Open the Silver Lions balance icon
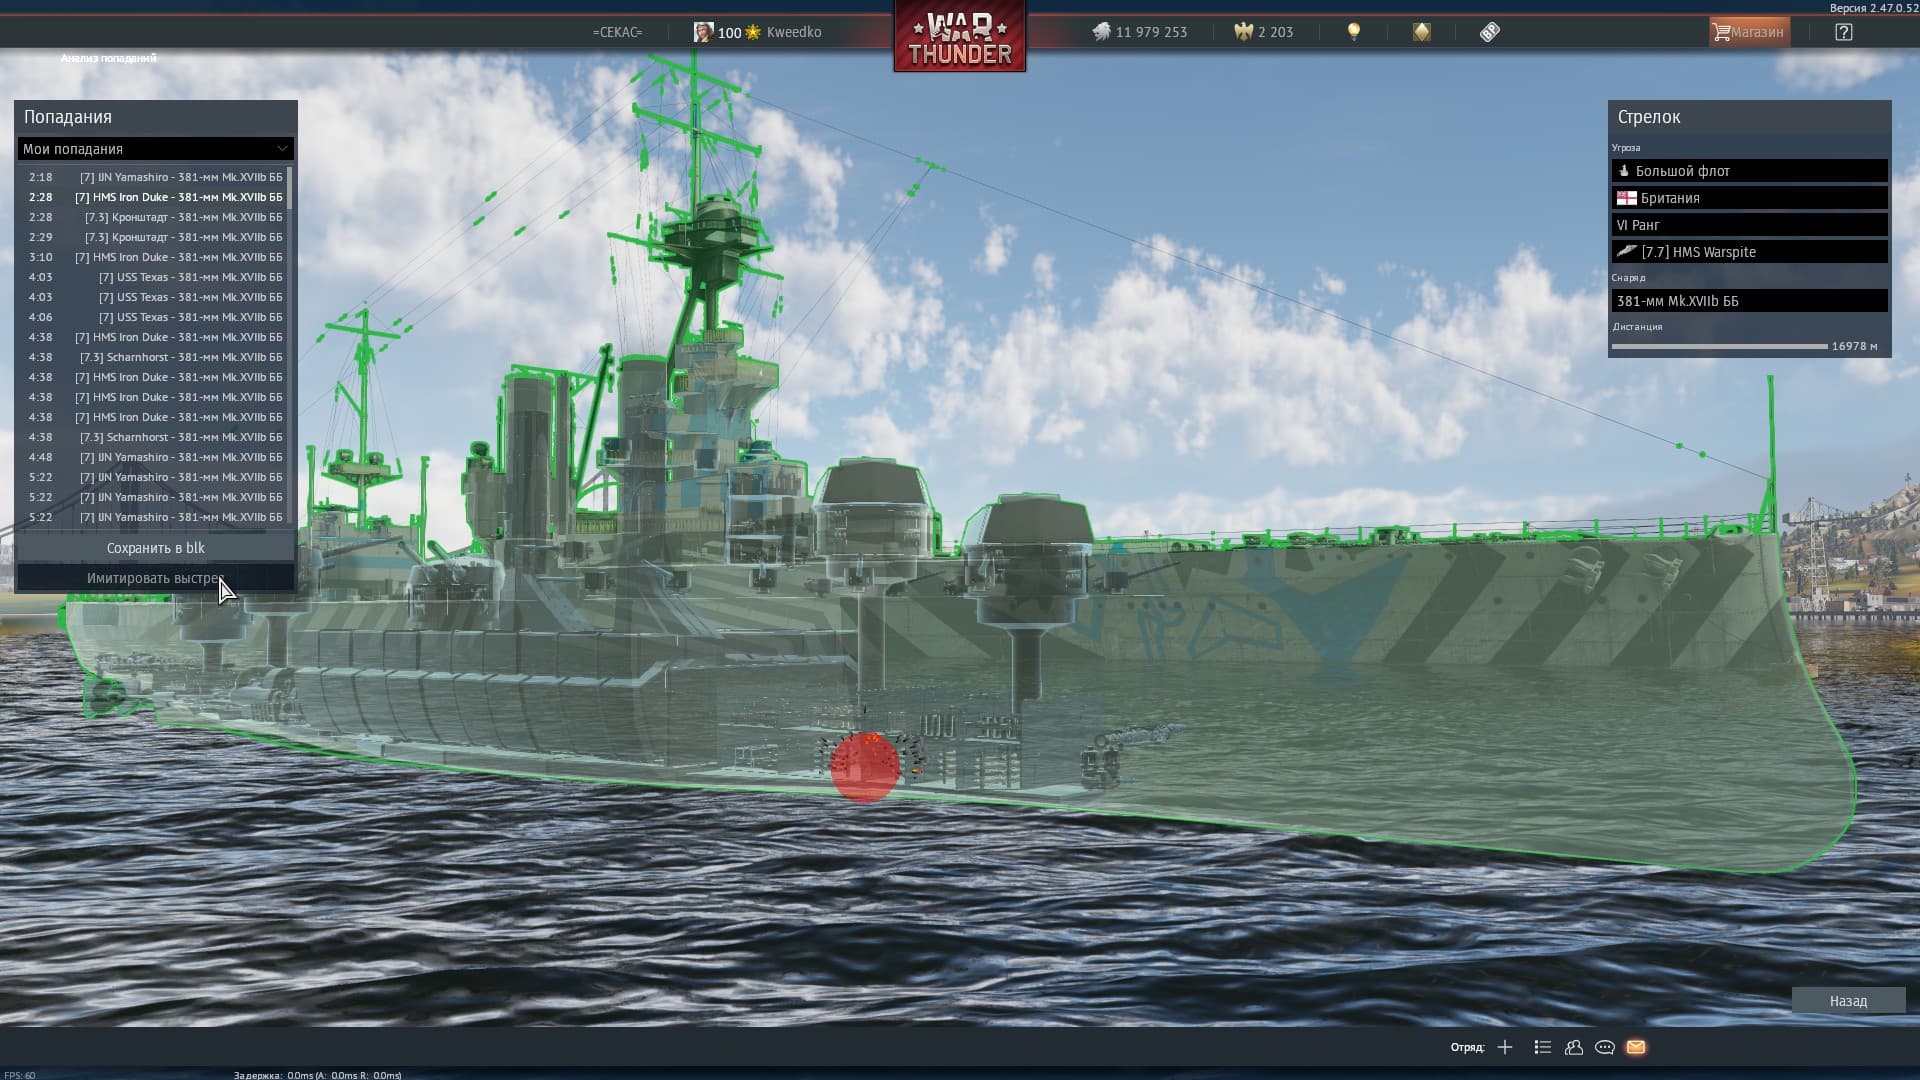Image resolution: width=1920 pixels, height=1080 pixels. [x=1101, y=32]
